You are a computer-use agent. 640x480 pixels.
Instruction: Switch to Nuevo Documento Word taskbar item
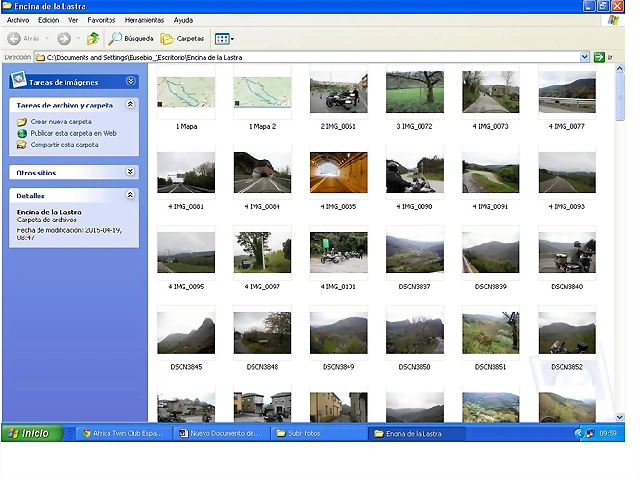pyautogui.click(x=220, y=433)
